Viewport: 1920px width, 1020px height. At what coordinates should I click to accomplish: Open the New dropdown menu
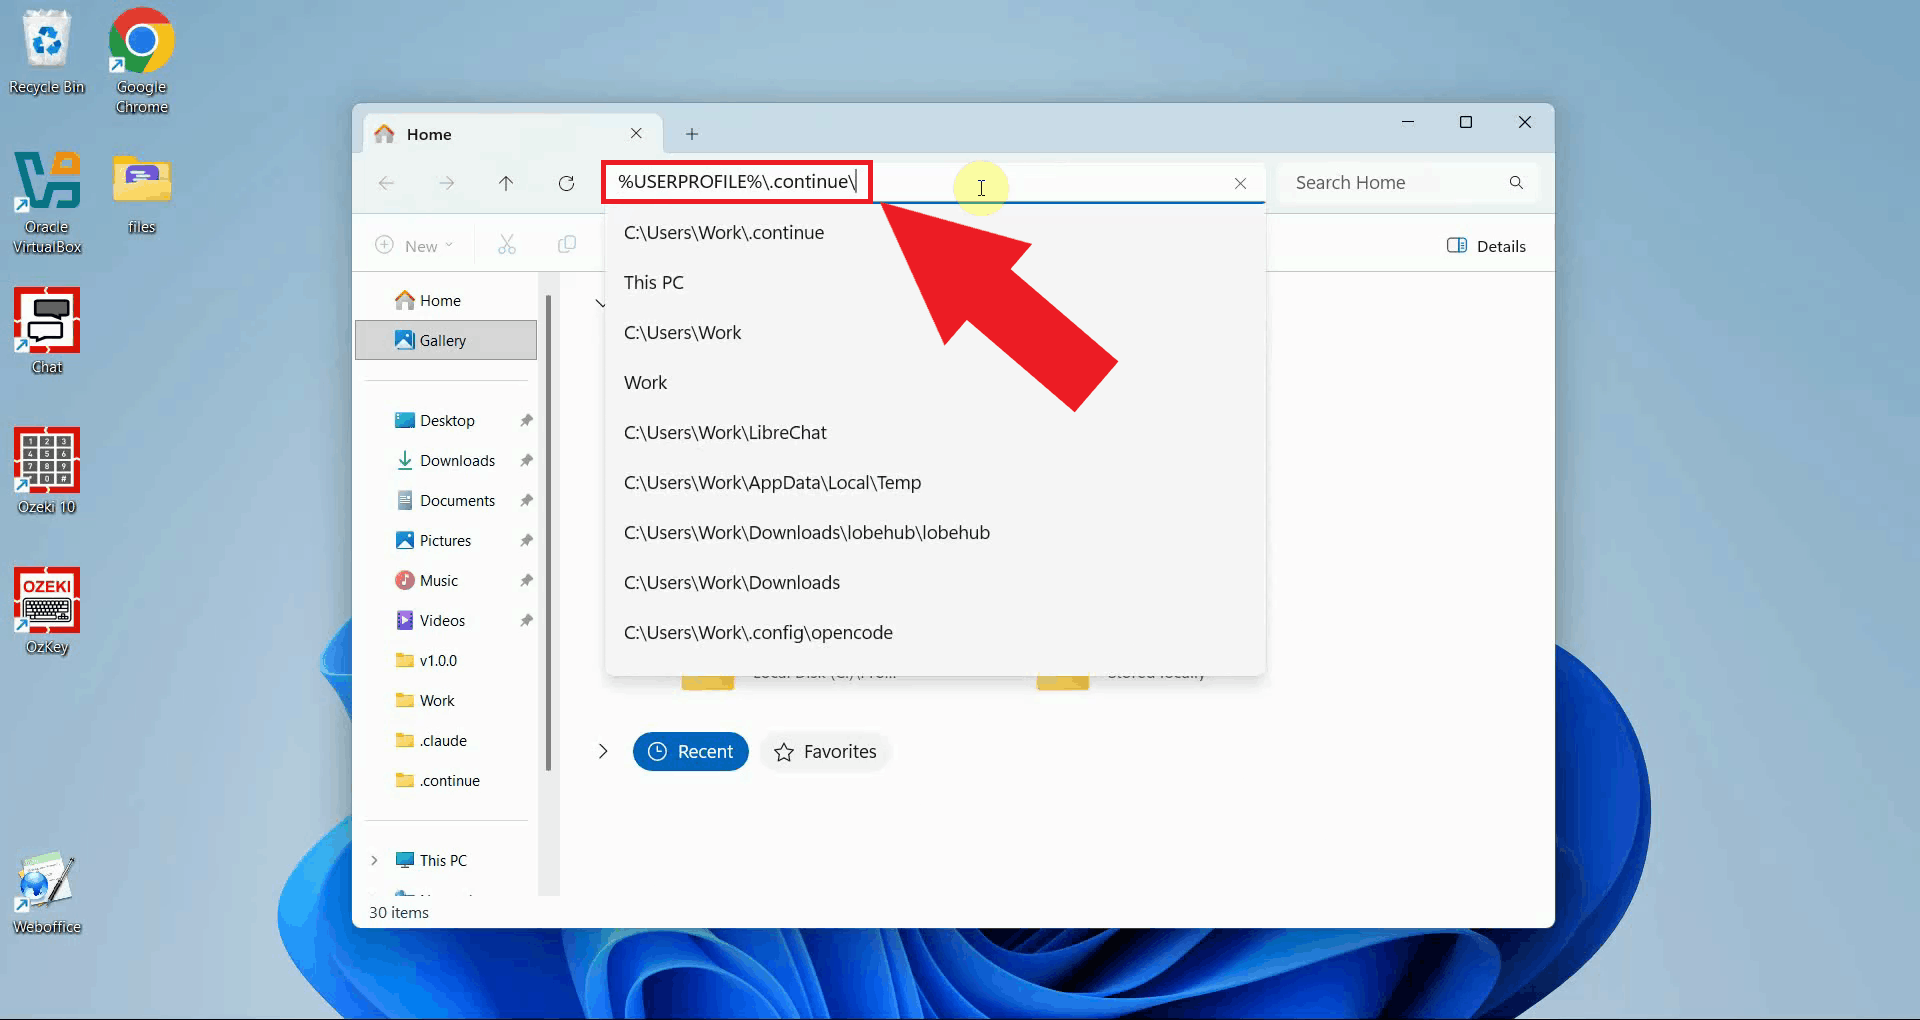click(414, 246)
